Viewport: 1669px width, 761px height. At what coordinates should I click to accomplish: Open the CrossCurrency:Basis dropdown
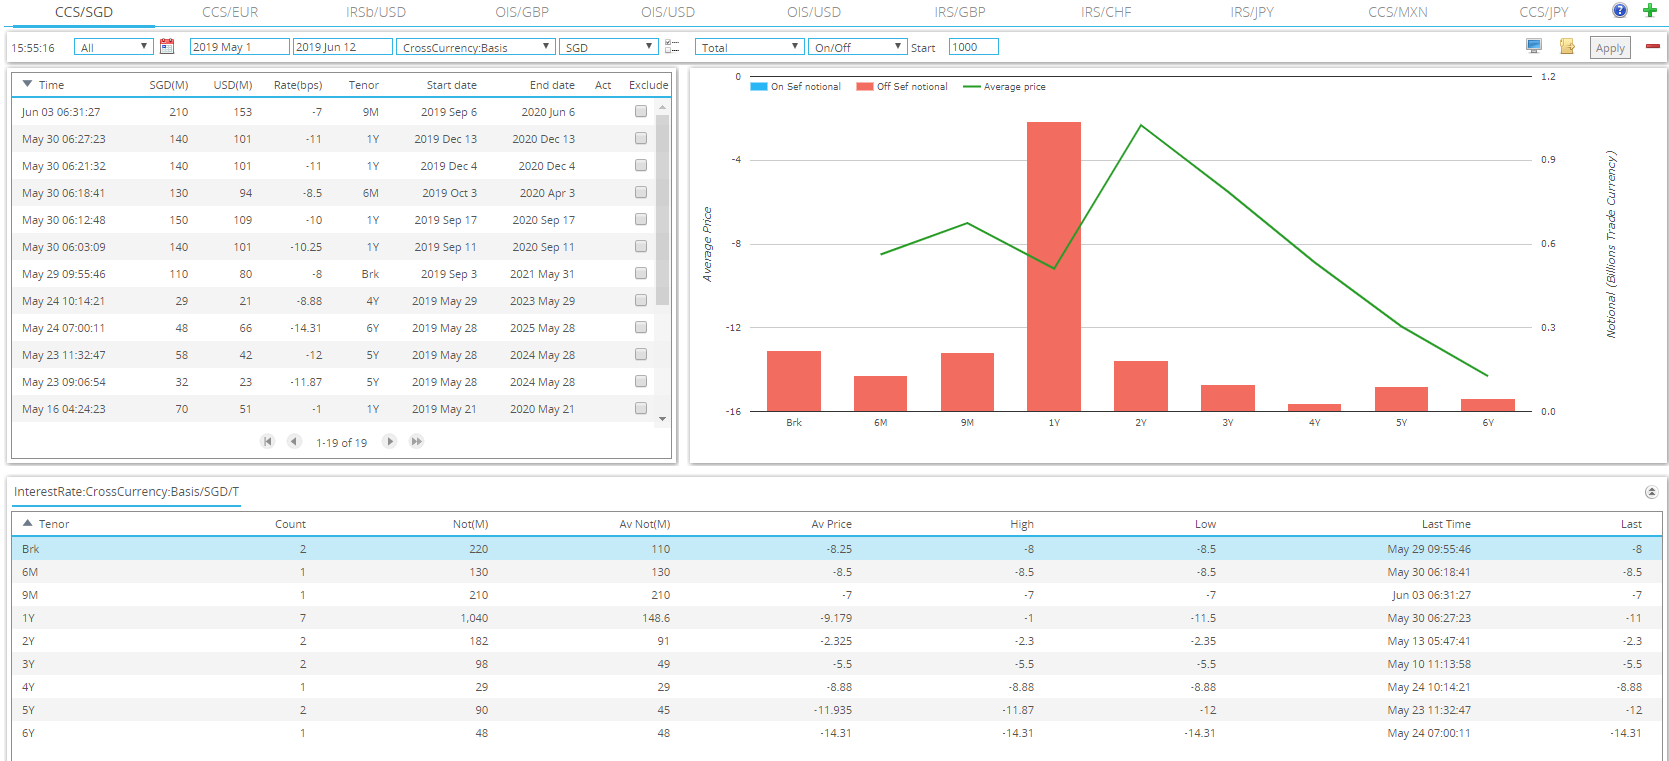pos(476,47)
